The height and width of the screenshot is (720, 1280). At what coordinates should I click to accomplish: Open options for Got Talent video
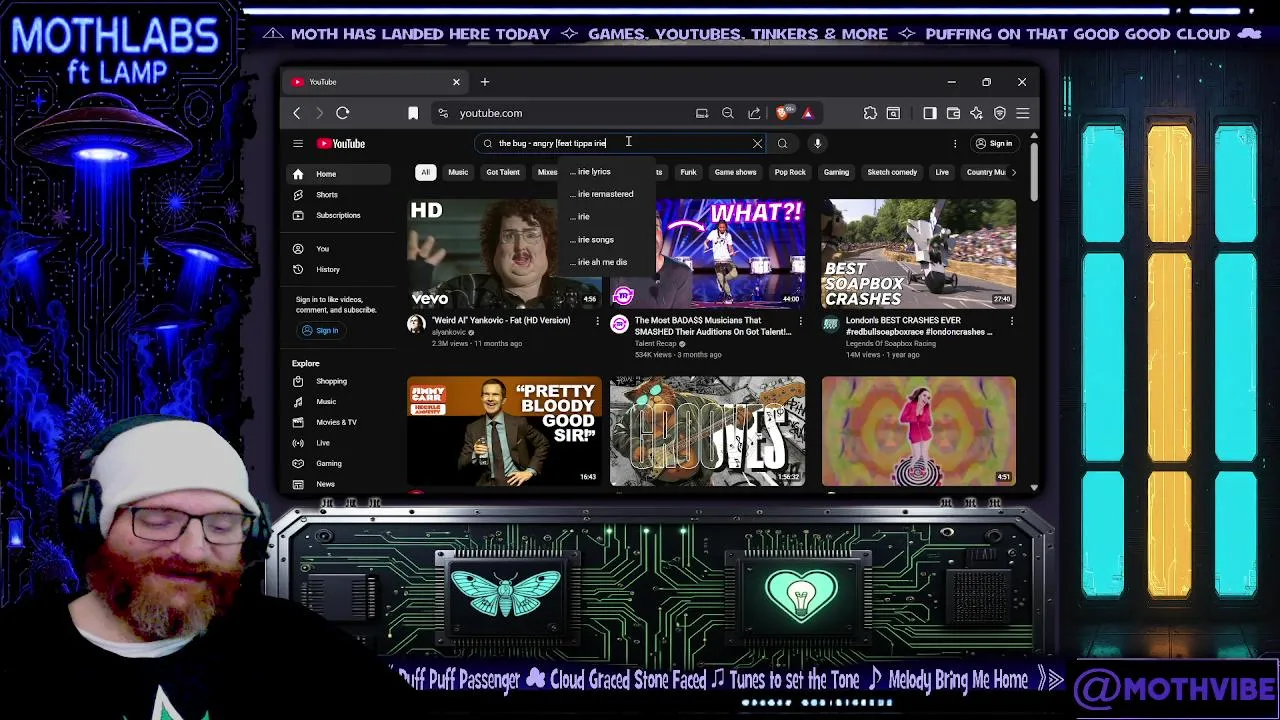pyautogui.click(x=800, y=321)
